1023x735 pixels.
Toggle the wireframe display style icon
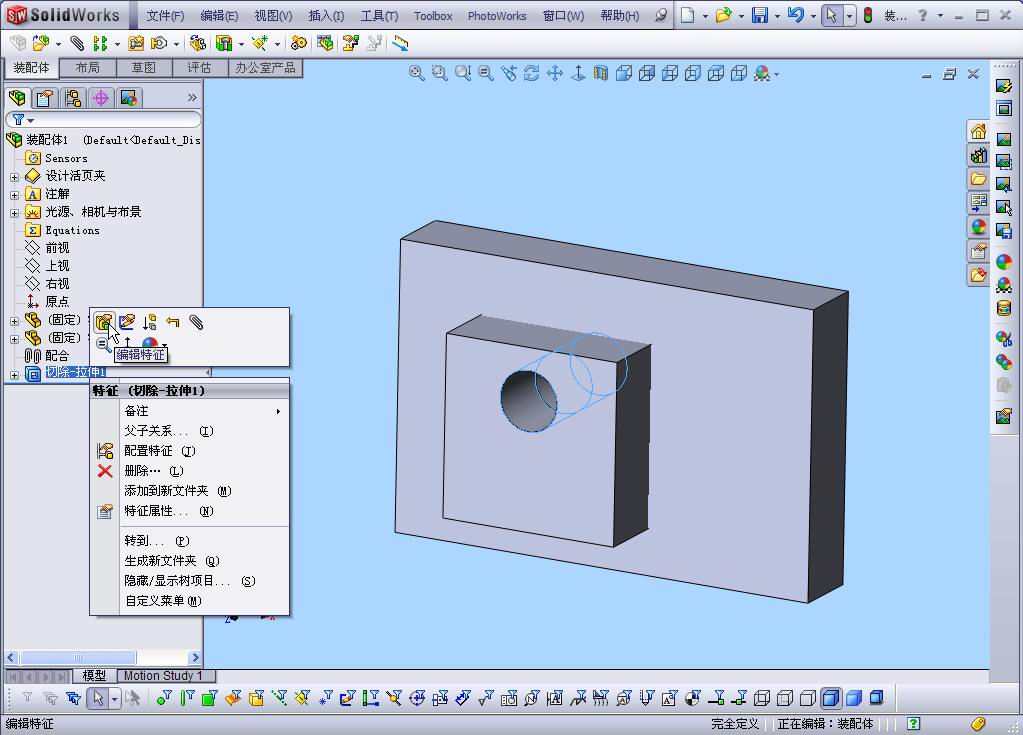[x=762, y=698]
